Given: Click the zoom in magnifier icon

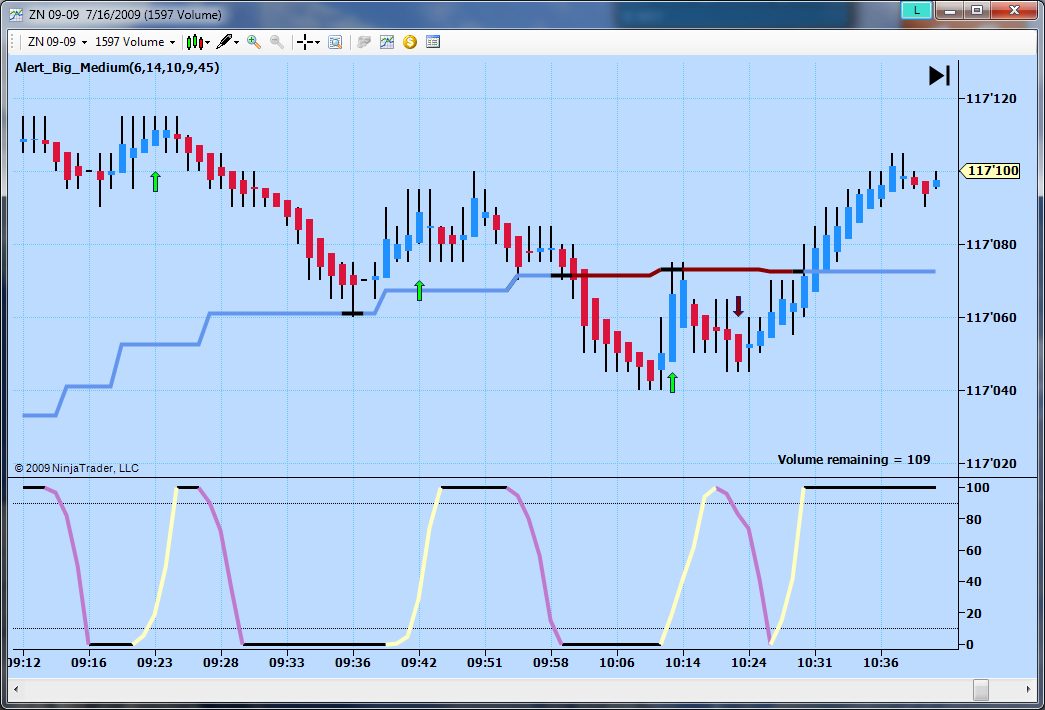Looking at the screenshot, I should point(254,42).
